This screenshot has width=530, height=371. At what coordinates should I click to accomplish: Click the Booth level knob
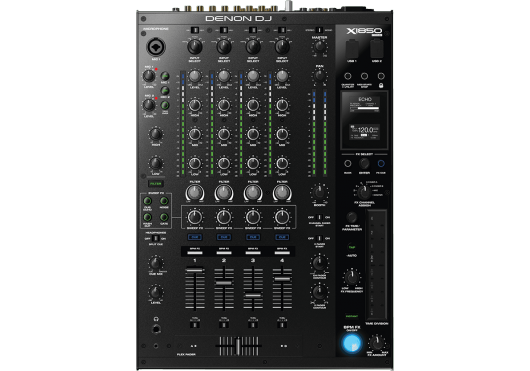(319, 193)
